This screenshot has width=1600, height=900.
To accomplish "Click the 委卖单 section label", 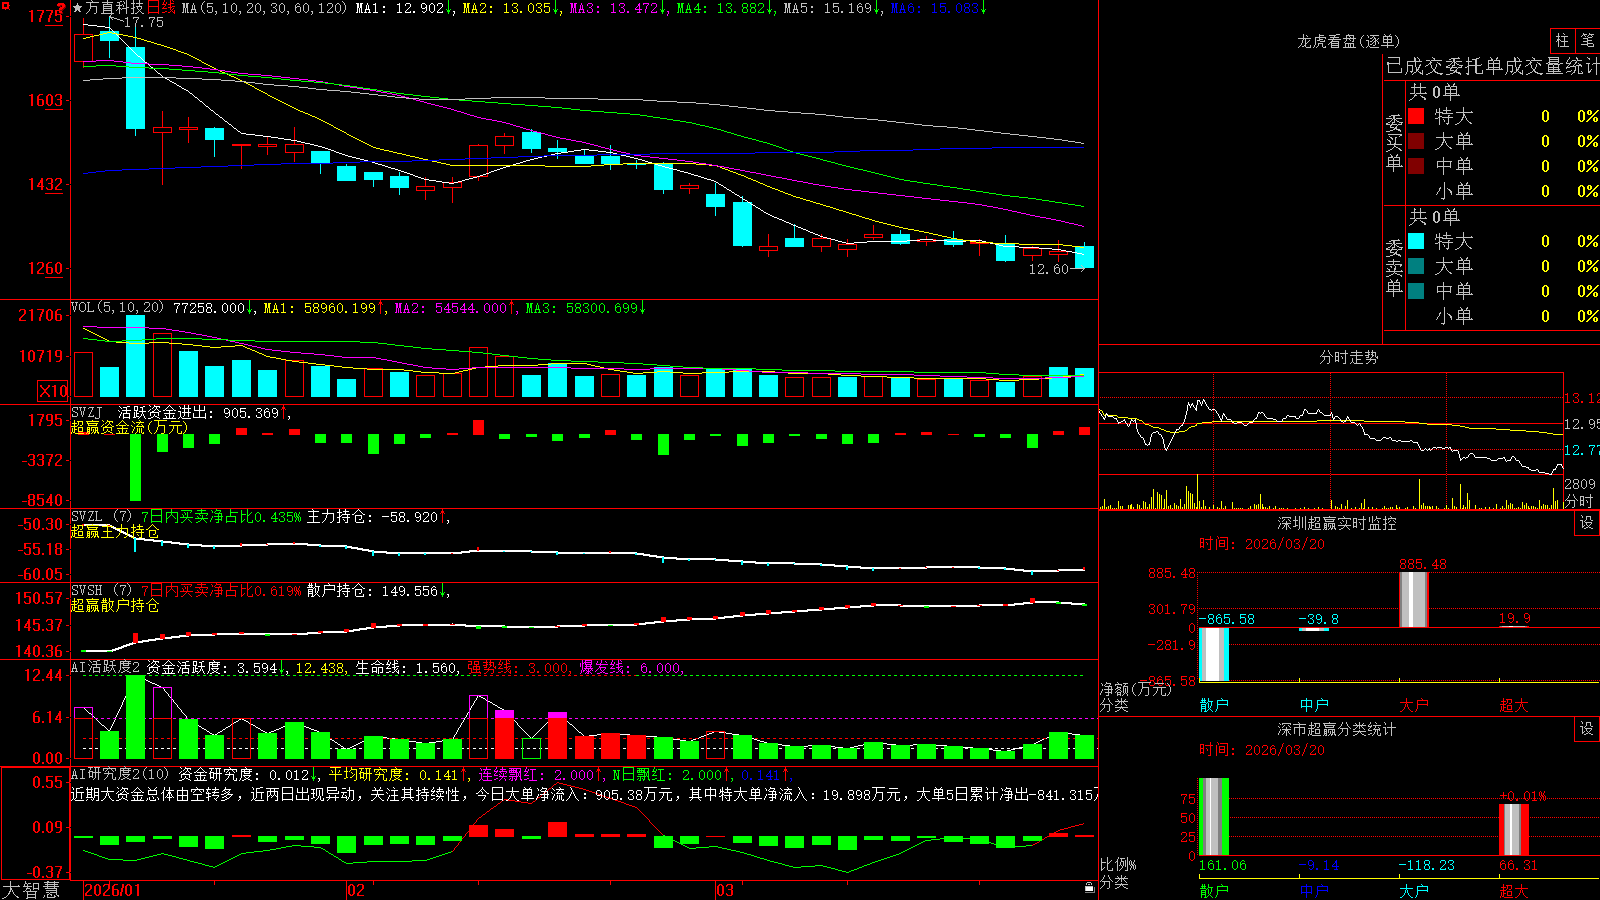I will tap(1394, 267).
